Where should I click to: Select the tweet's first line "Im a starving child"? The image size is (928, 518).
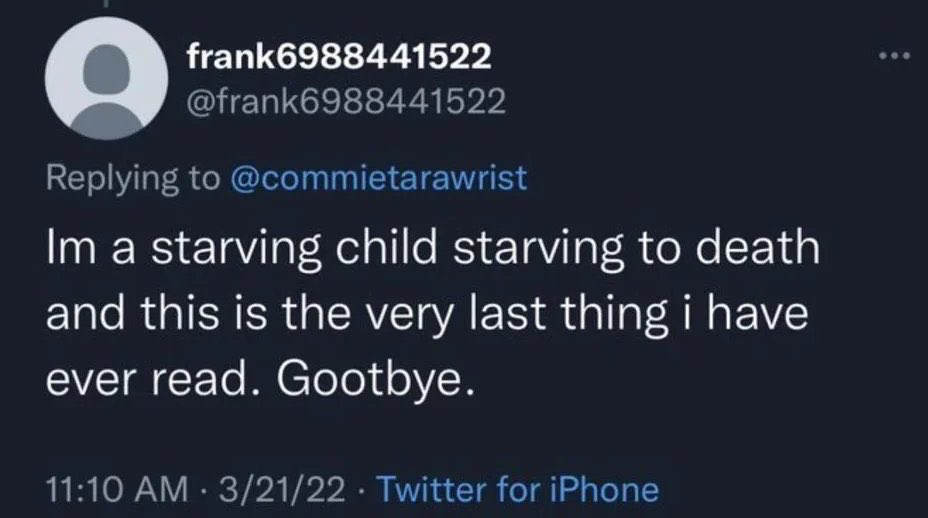(229, 249)
